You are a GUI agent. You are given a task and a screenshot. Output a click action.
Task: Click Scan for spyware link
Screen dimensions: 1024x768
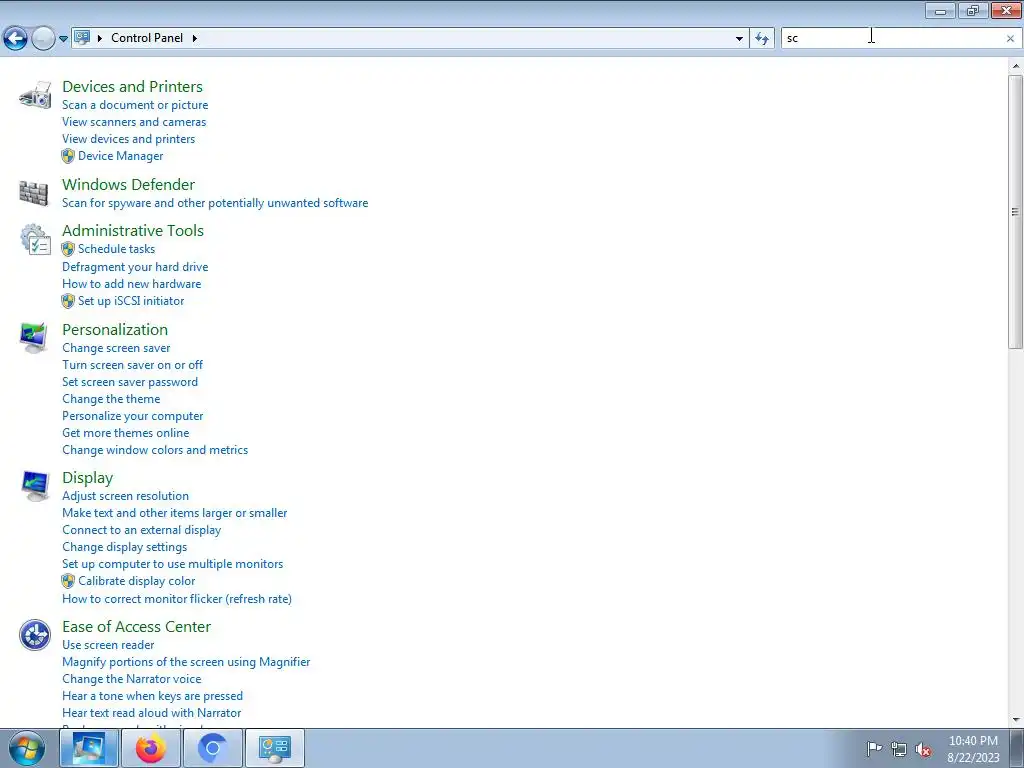pyautogui.click(x=215, y=203)
